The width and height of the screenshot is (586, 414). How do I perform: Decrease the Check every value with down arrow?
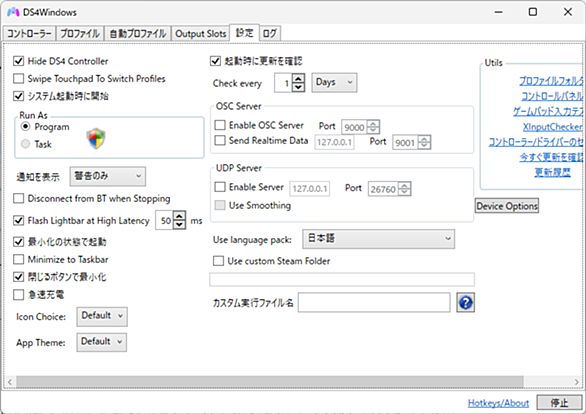(x=298, y=87)
